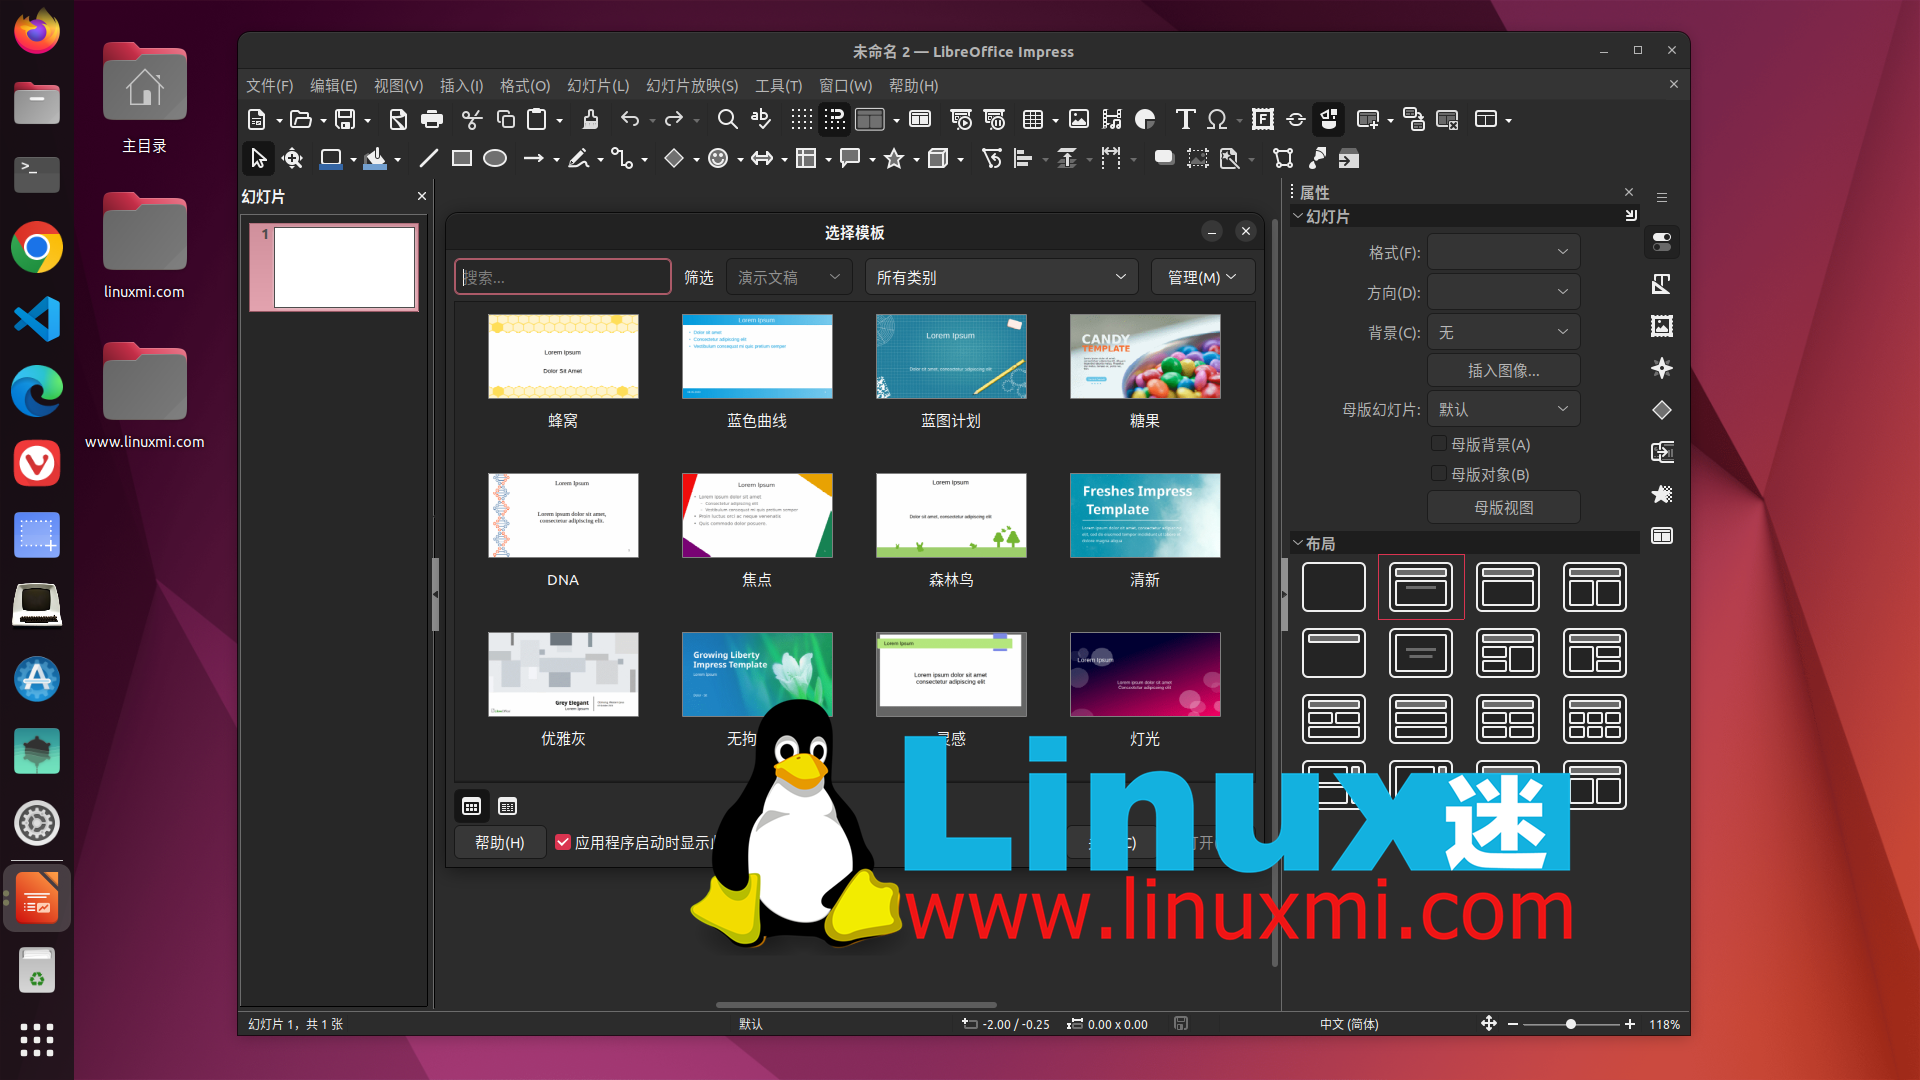
Task: Open the 格式(F) dropdown in properties
Action: pos(1503,252)
